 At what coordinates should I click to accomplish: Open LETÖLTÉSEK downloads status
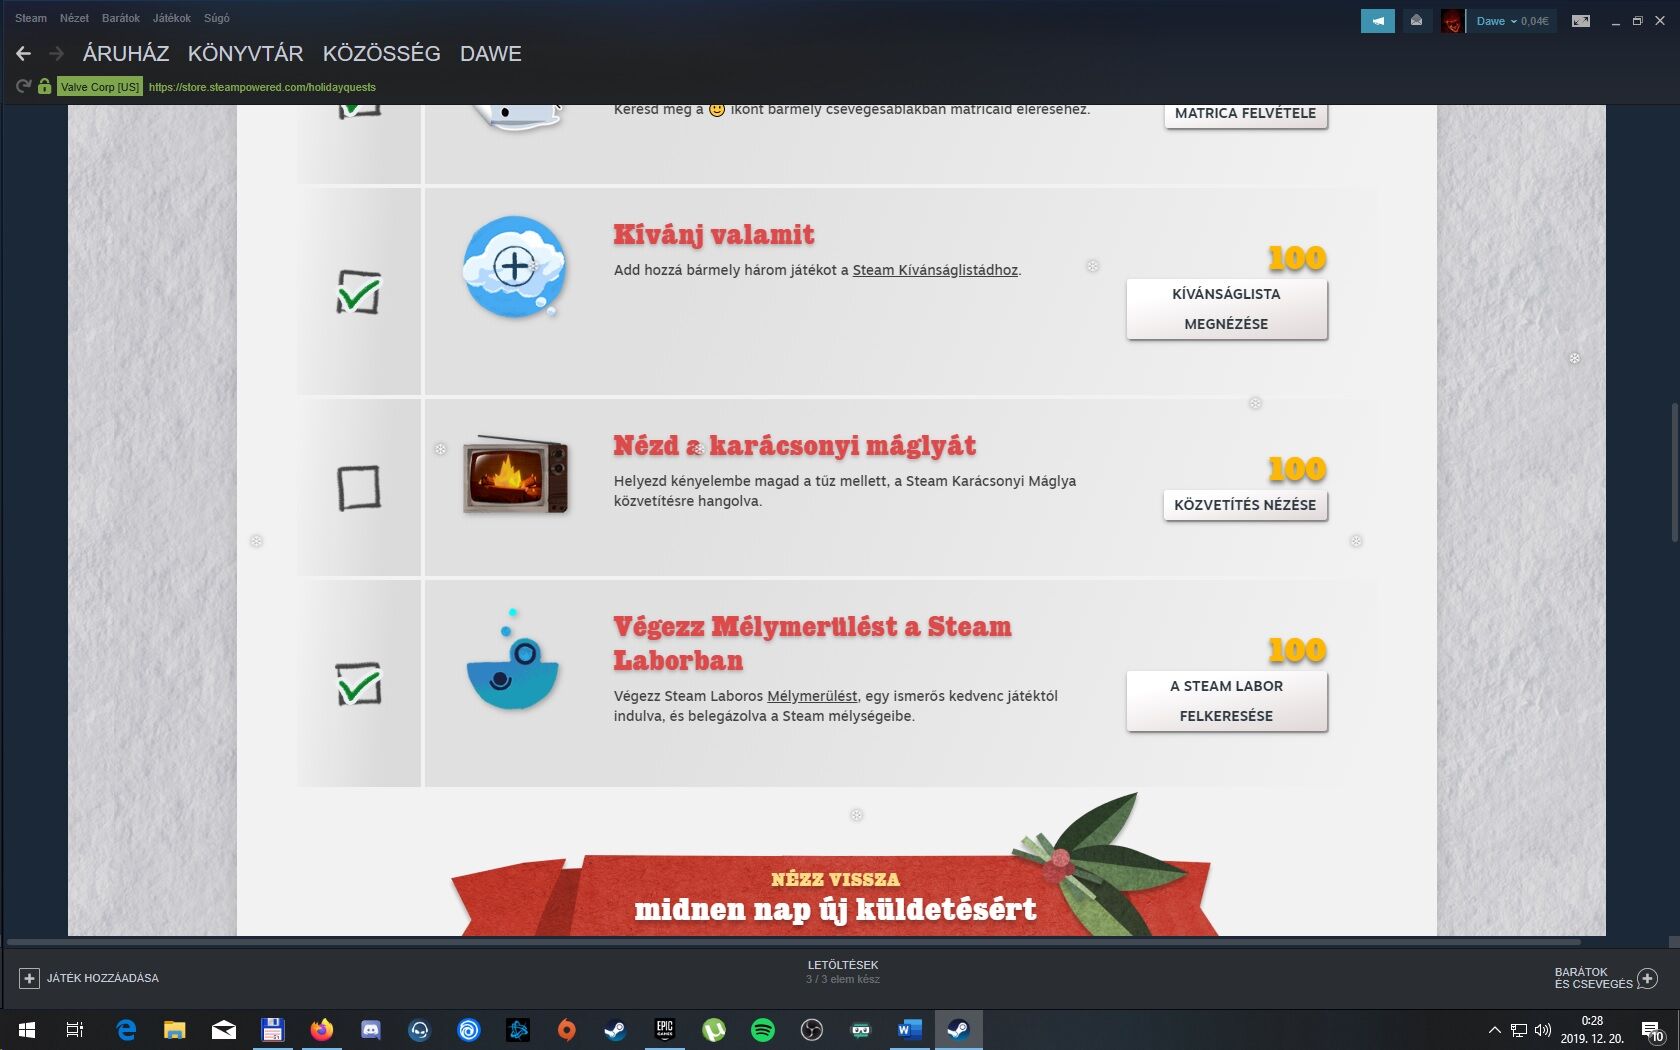[843, 972]
